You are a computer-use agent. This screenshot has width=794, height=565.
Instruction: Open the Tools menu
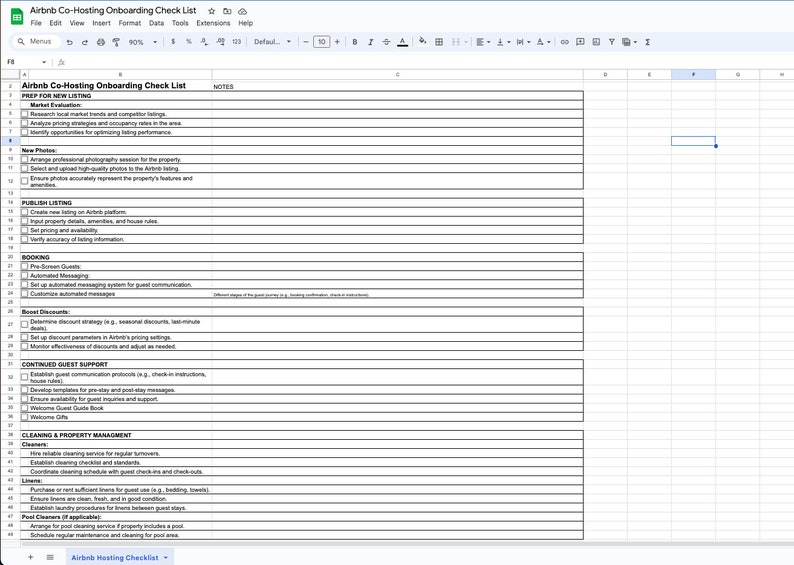180,23
